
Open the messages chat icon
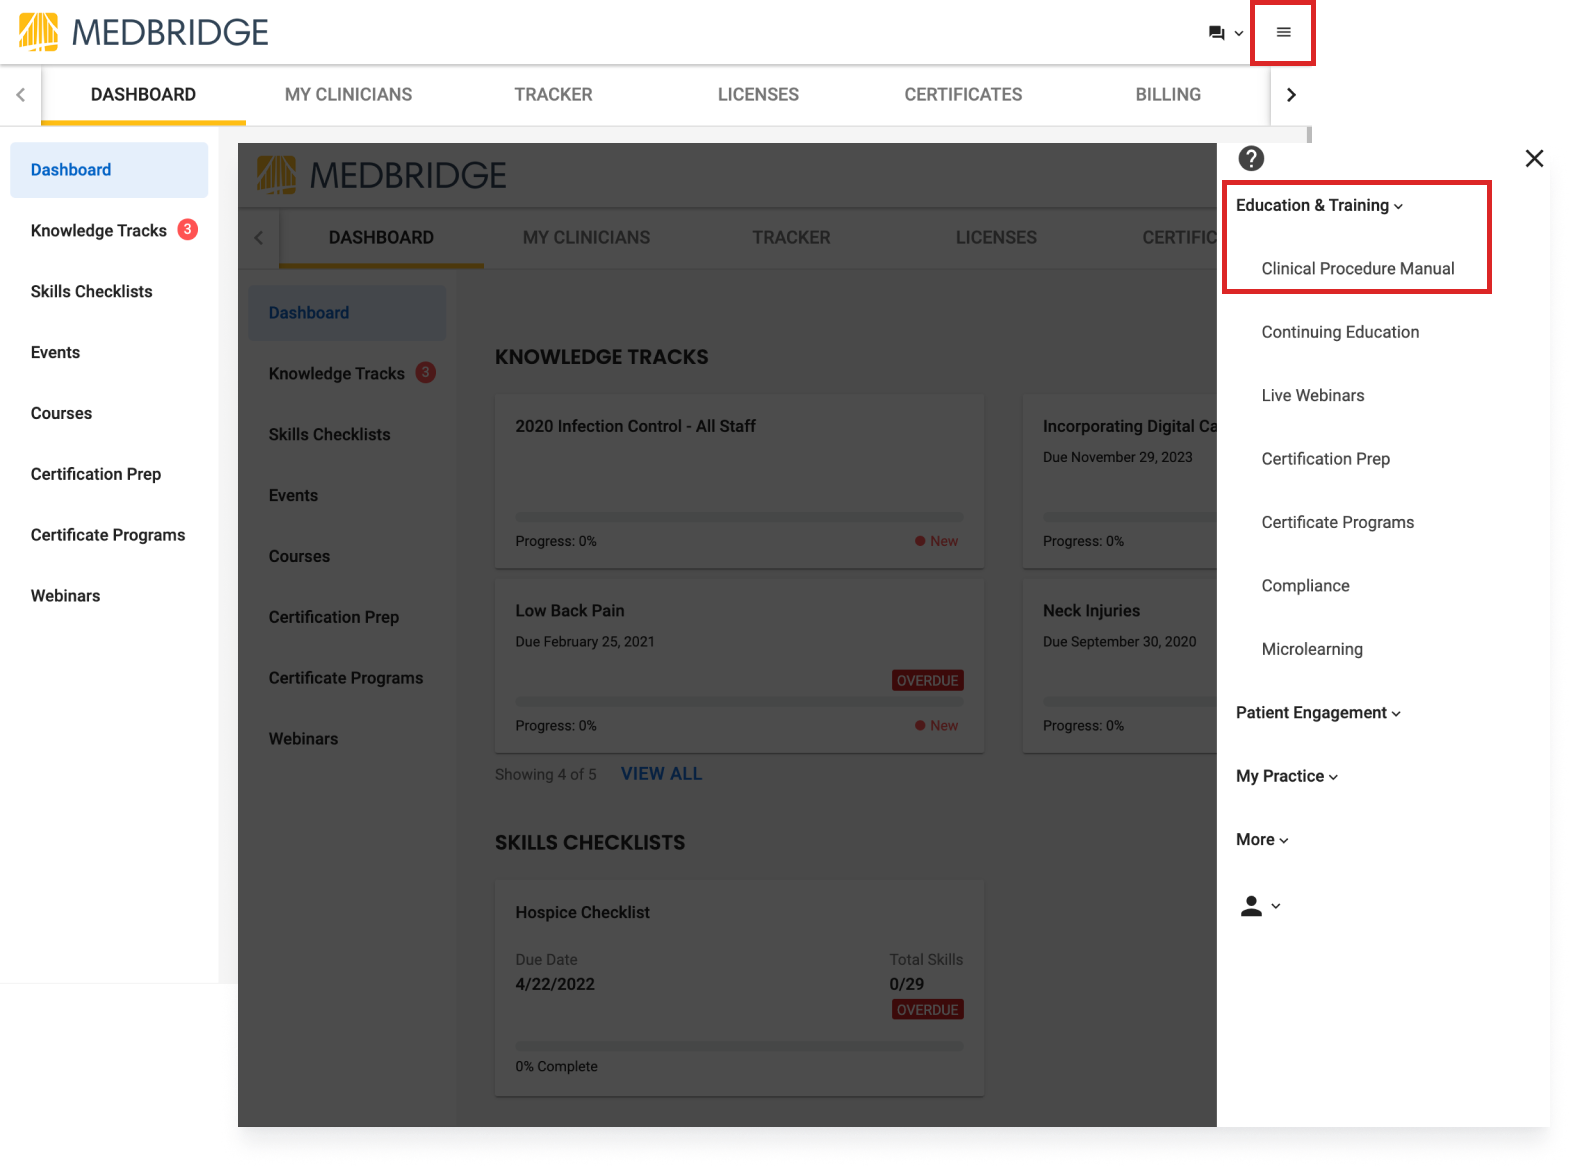coord(1216,33)
